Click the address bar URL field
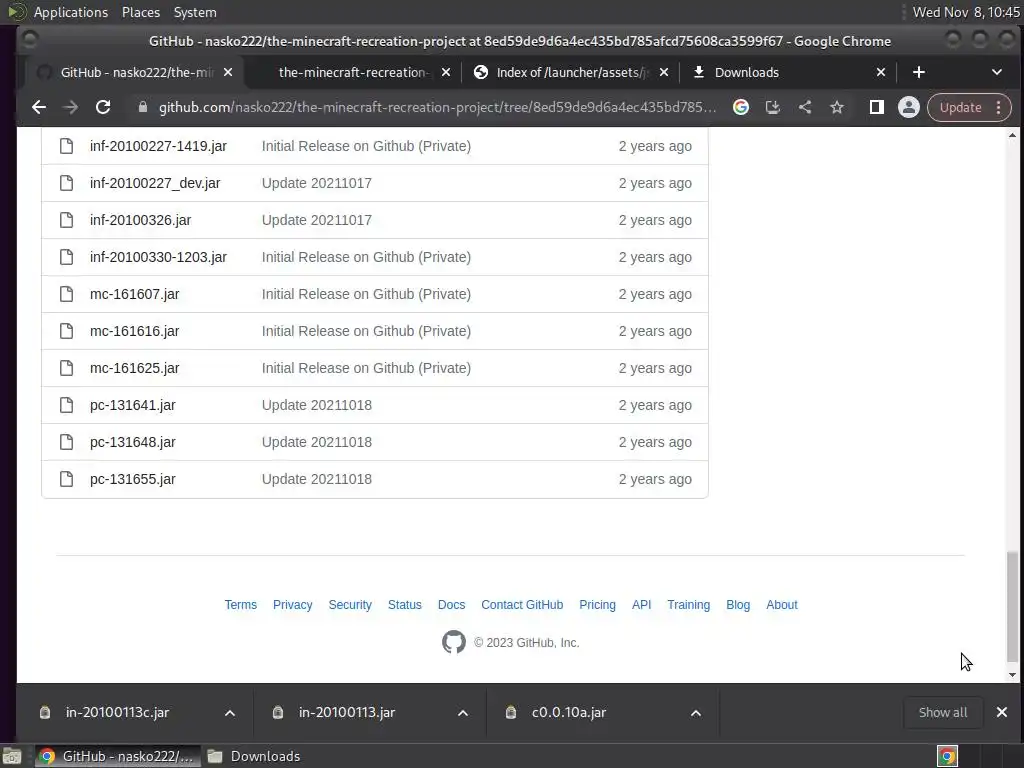The height and width of the screenshot is (768, 1024). tap(437, 107)
